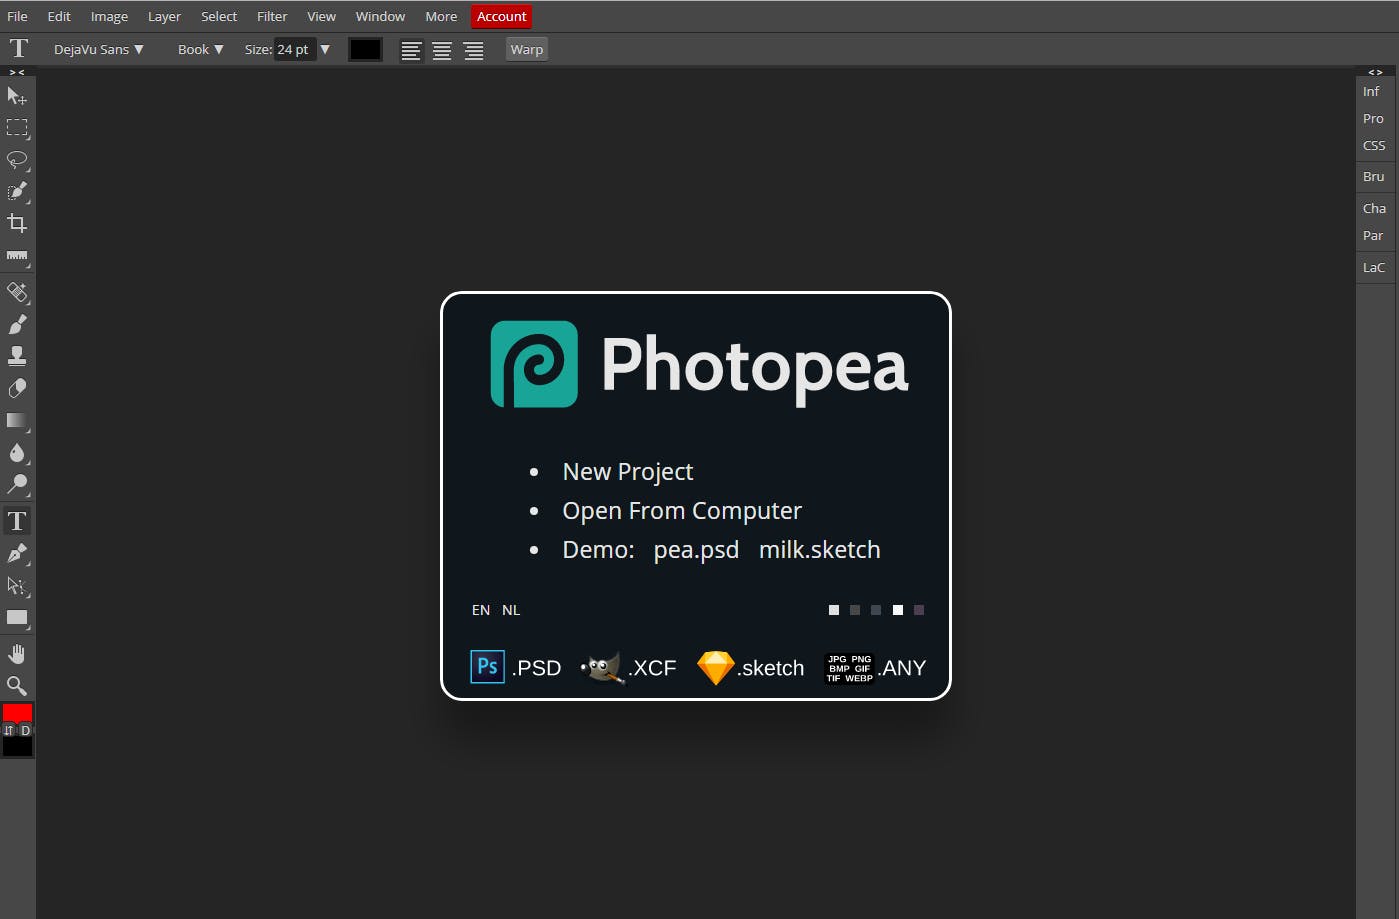The height and width of the screenshot is (919, 1399).
Task: Click the font size field showing 24 pt
Action: click(x=295, y=50)
